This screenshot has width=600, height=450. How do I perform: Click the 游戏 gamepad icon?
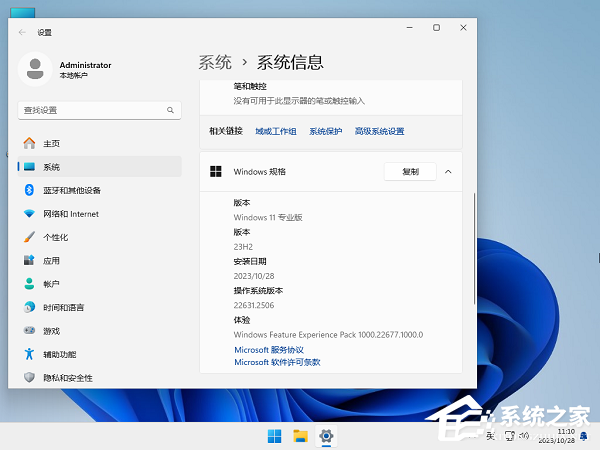pyautogui.click(x=29, y=331)
